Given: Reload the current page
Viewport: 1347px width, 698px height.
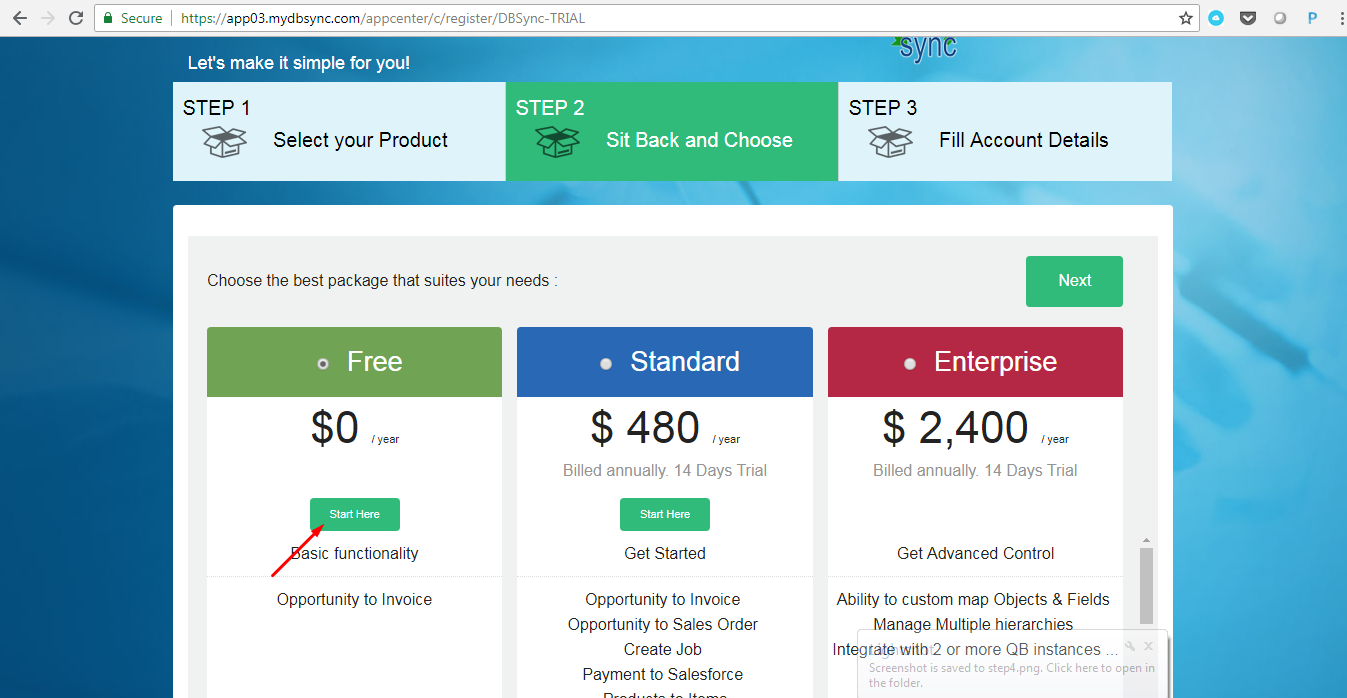Looking at the screenshot, I should [76, 18].
